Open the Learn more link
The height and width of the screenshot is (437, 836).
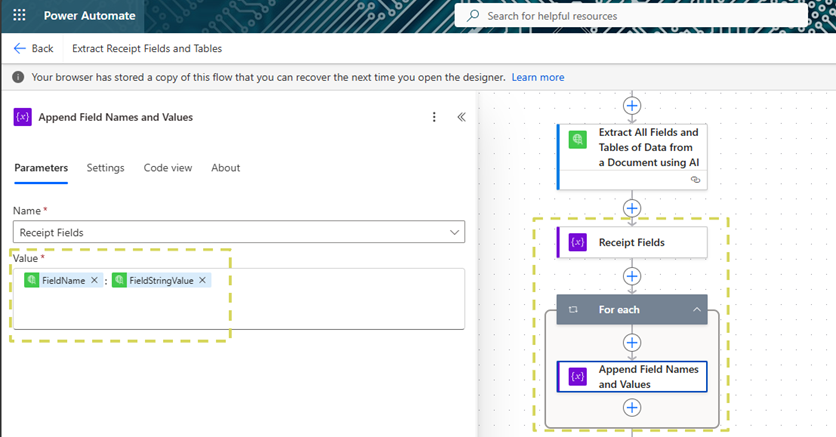pyautogui.click(x=537, y=77)
